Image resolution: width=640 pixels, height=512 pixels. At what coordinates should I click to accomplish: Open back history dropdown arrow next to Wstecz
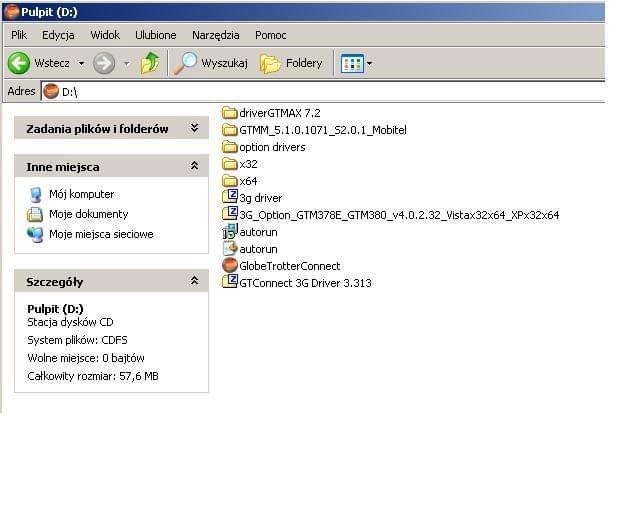click(x=81, y=64)
